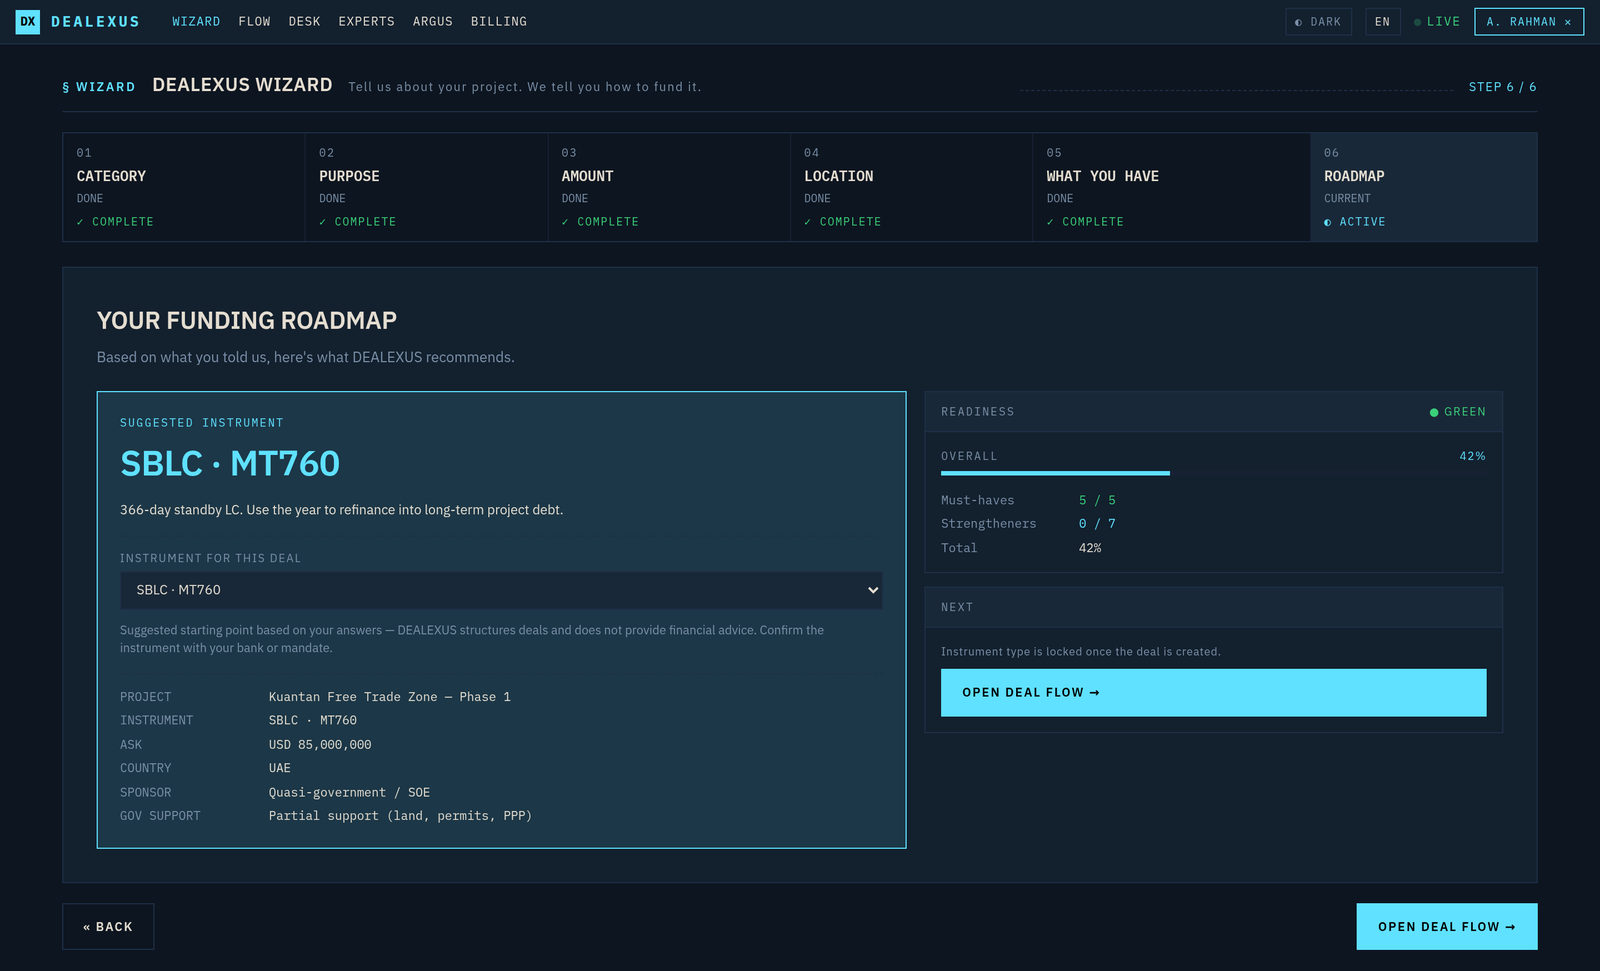Click the INSTRUMENT row value SBLC · MT760
This screenshot has height=971, width=1600.
coord(313,720)
